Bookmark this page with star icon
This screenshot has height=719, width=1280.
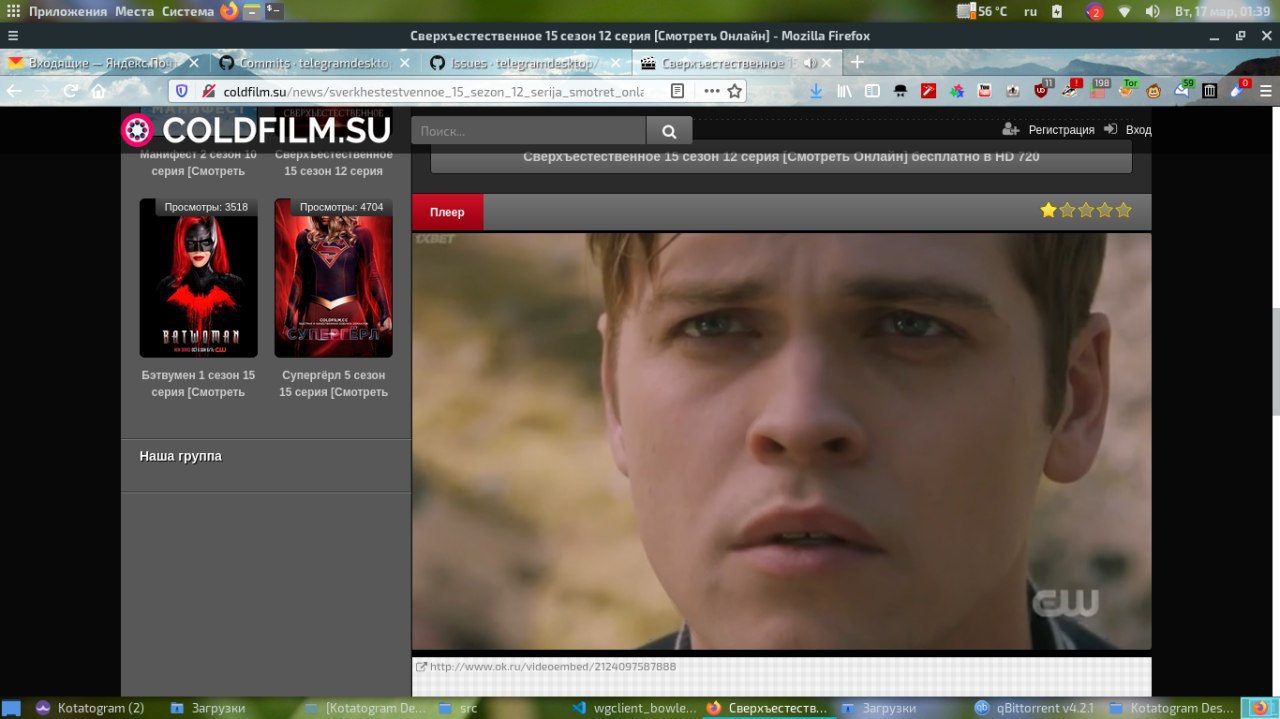point(735,91)
